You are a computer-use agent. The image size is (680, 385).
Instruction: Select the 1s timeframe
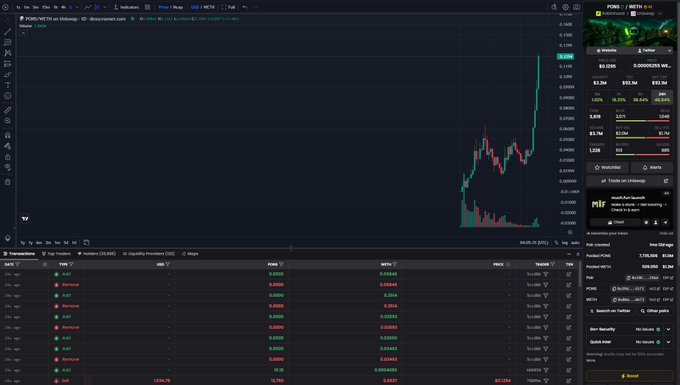click(18, 7)
